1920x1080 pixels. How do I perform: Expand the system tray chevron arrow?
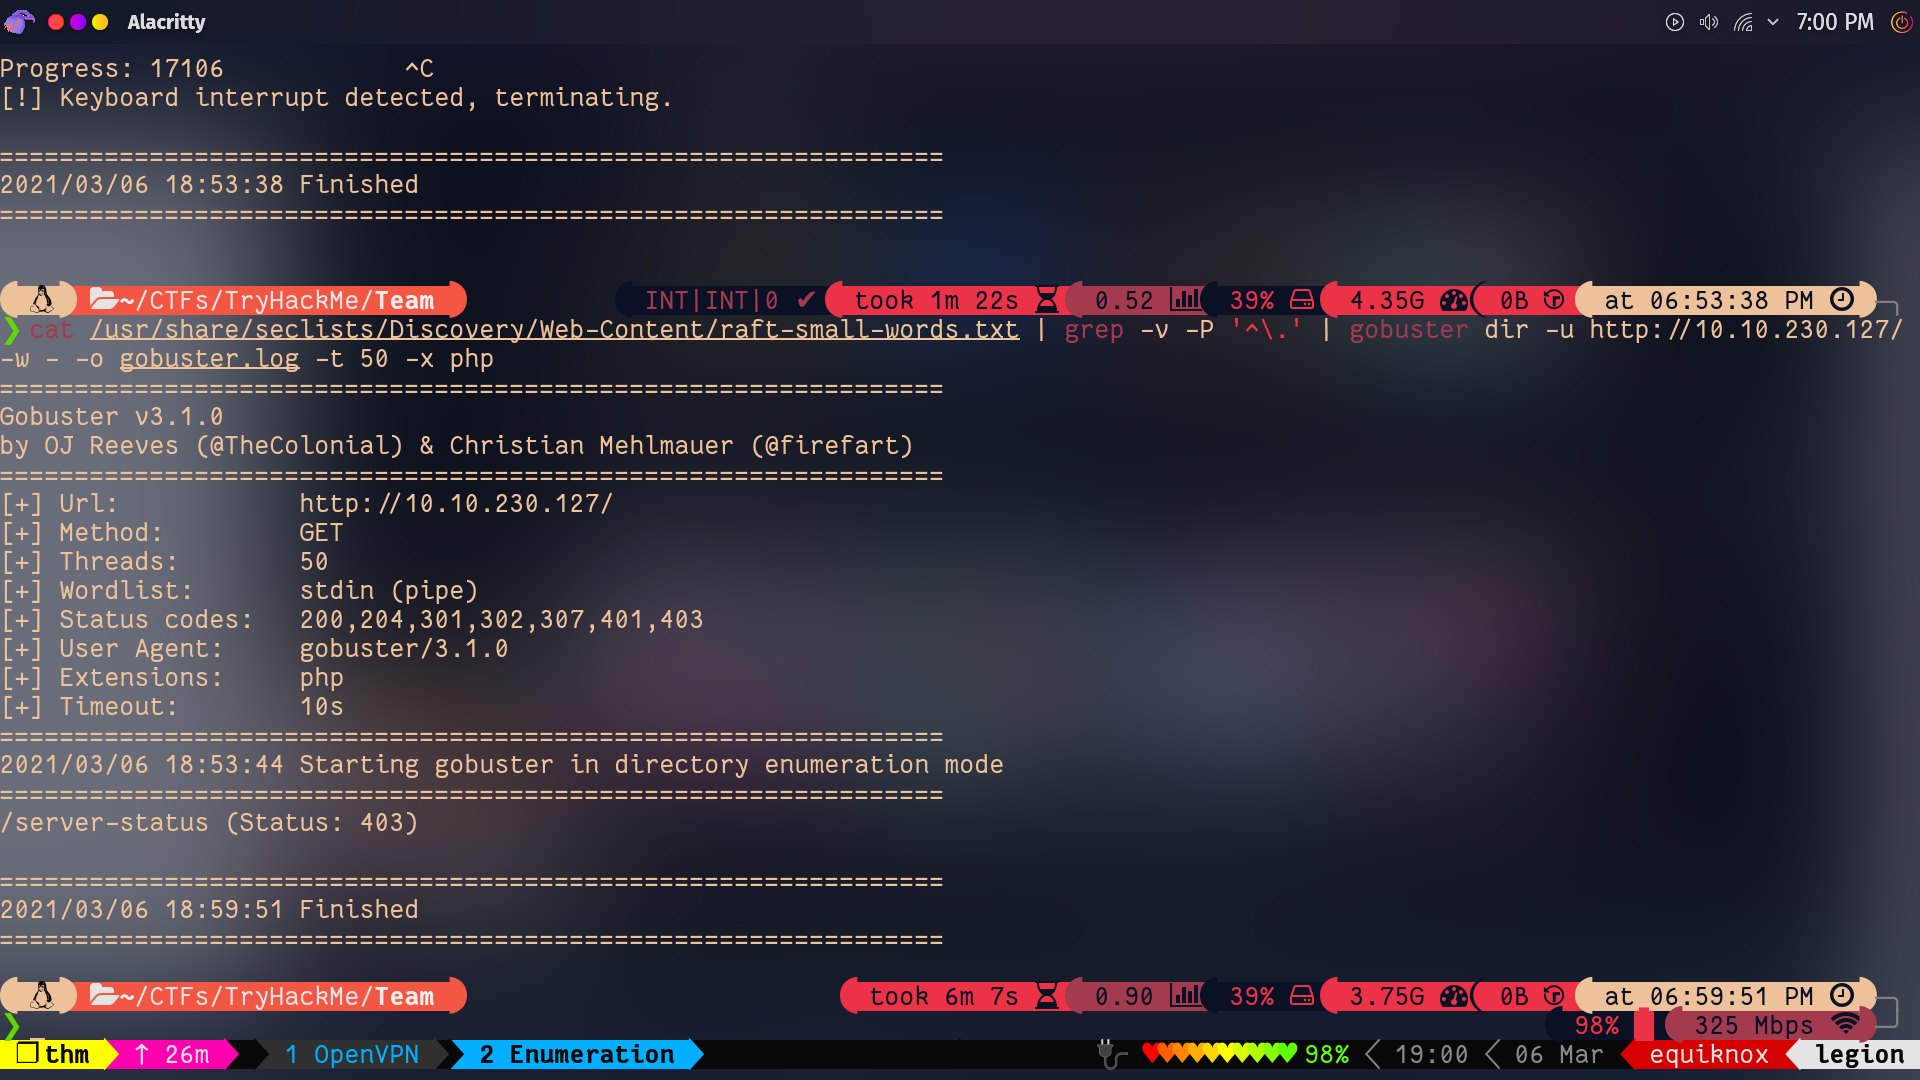point(1773,22)
